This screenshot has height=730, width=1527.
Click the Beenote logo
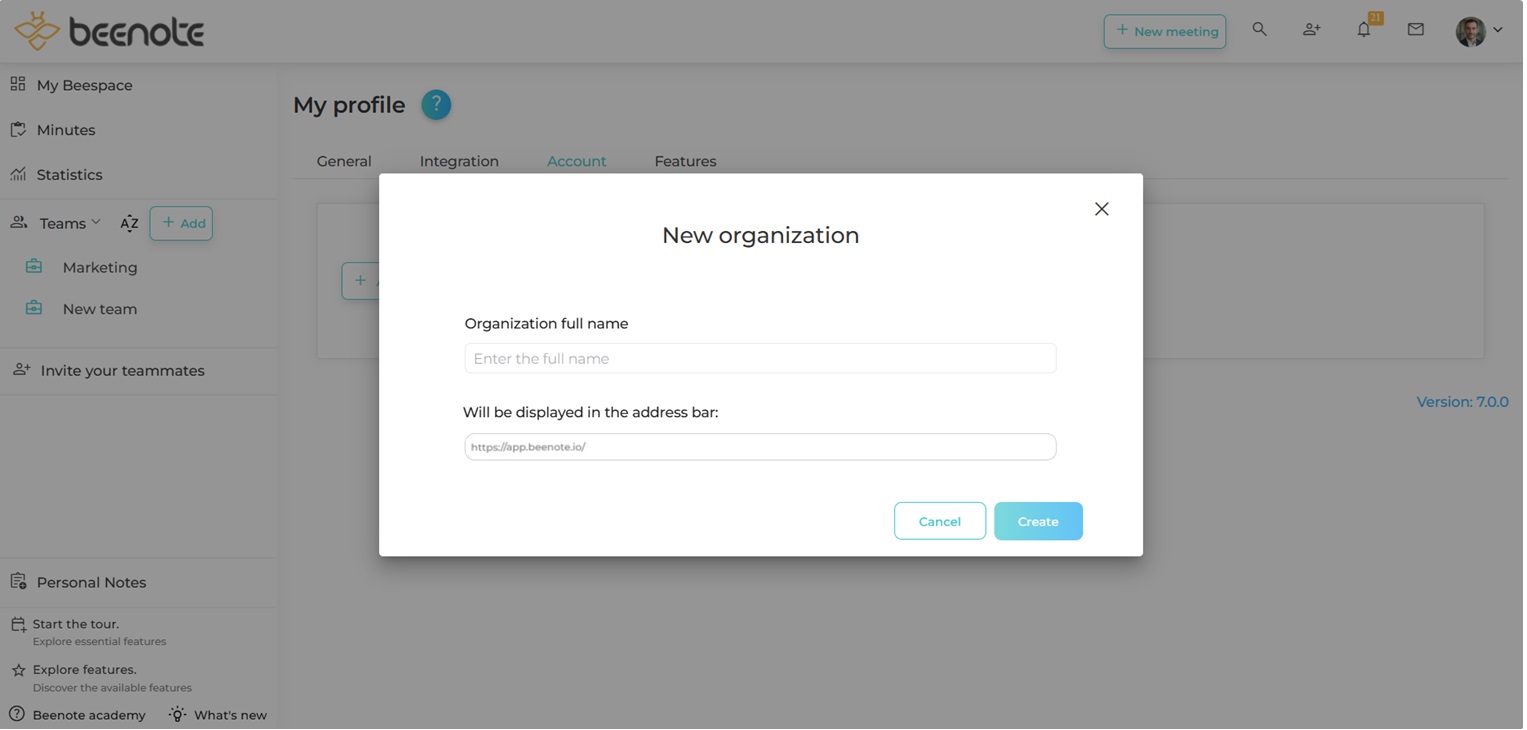109,32
